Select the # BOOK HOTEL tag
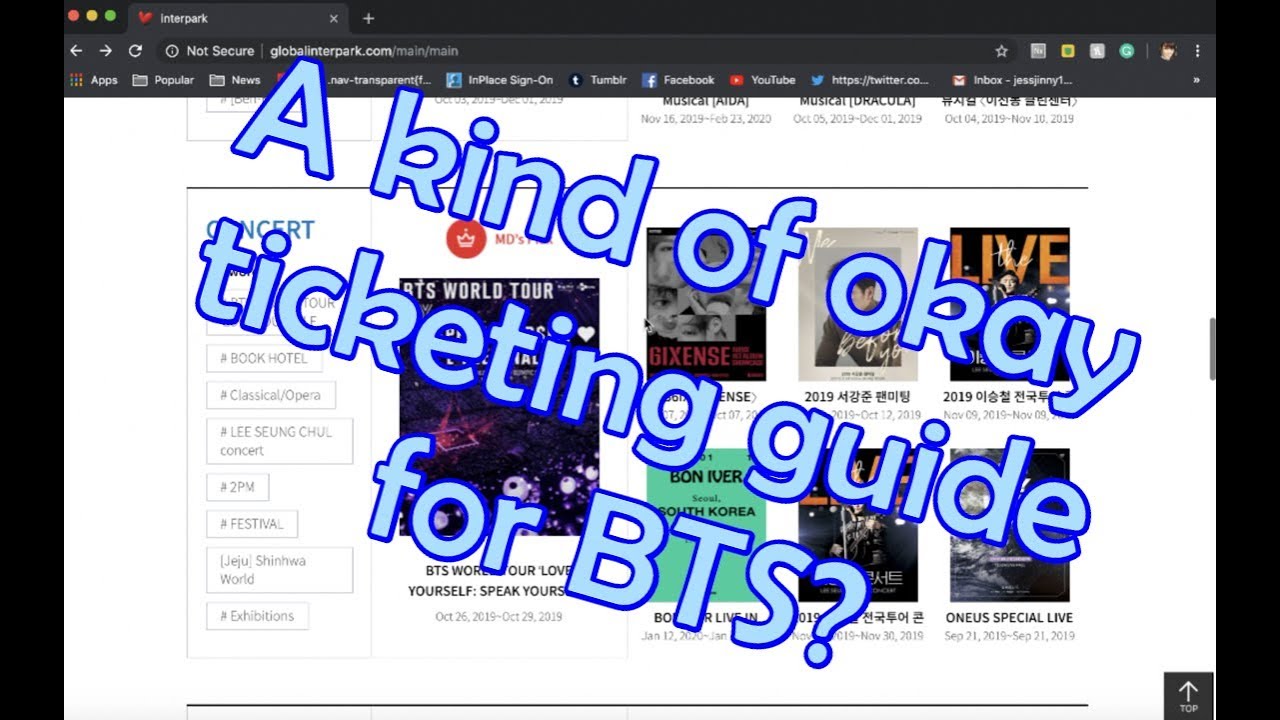Viewport: 1280px width, 720px height. [264, 358]
